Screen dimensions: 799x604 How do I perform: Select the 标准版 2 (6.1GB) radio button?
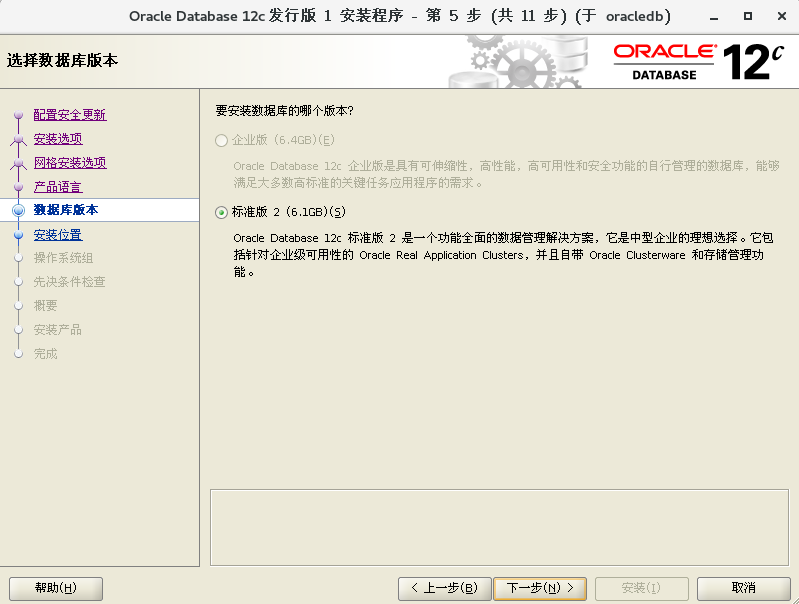click(x=221, y=212)
